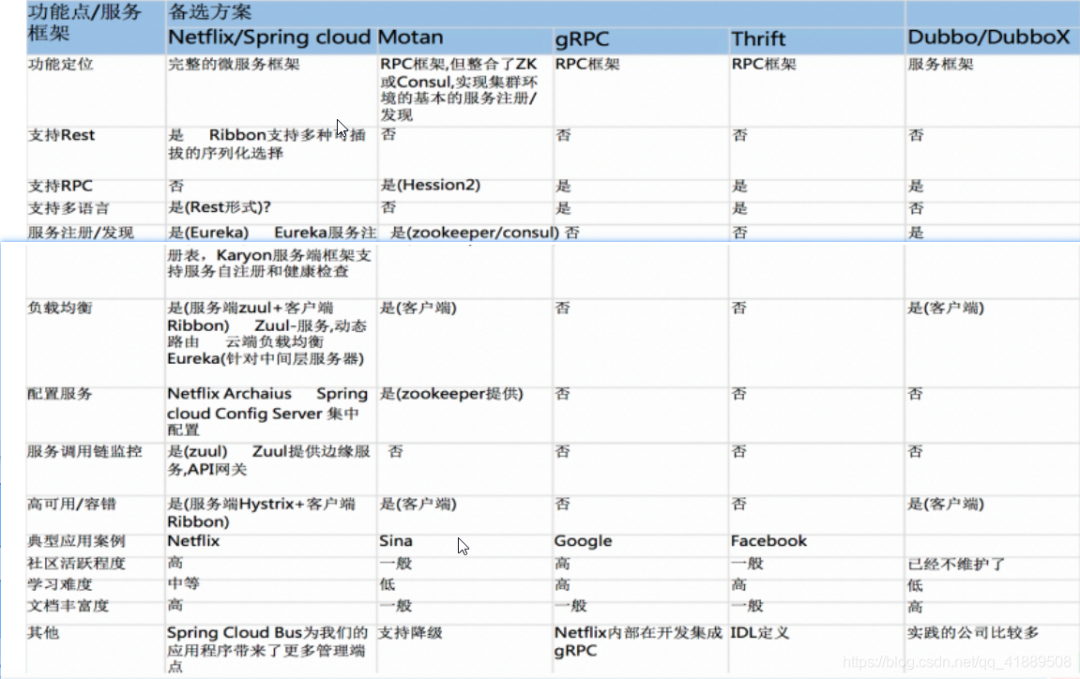The width and height of the screenshot is (1080, 679).
Task: Select the 已经不维护了 cell under Dubbo
Action: click(x=956, y=564)
